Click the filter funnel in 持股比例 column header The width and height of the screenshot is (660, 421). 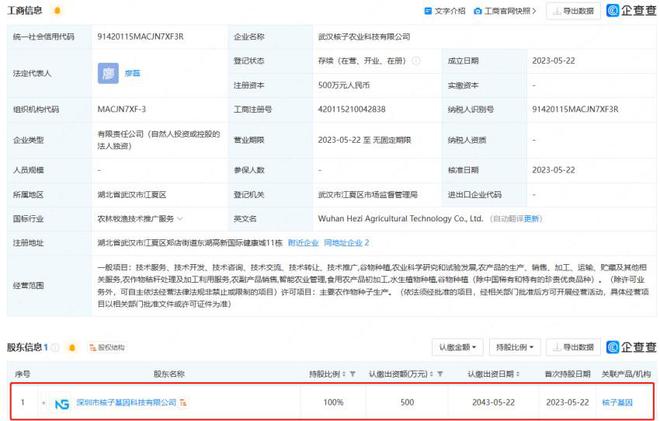(352, 374)
